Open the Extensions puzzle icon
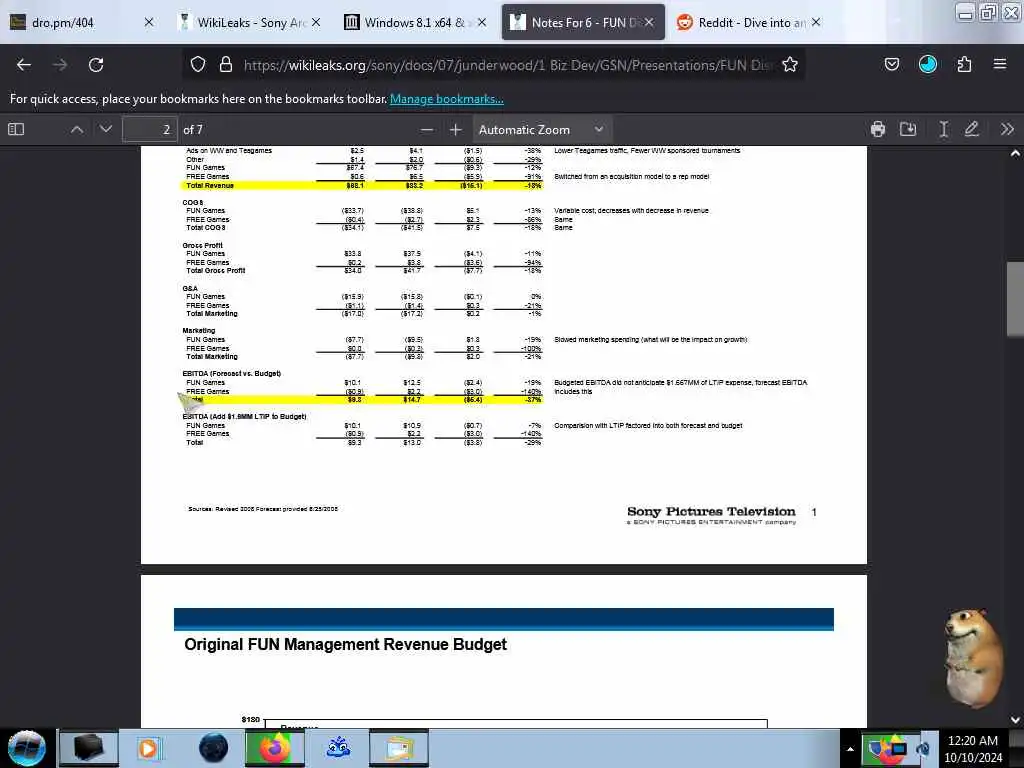The height and width of the screenshot is (768, 1024). 964,64
